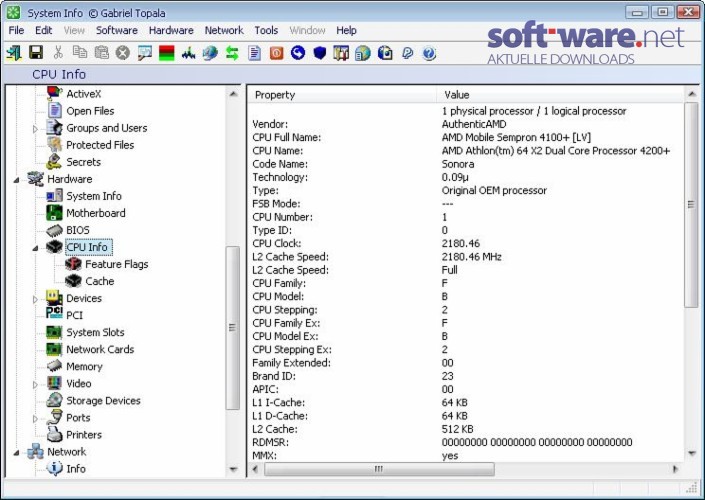Click the 'Brand ID:' property row

coord(466,376)
